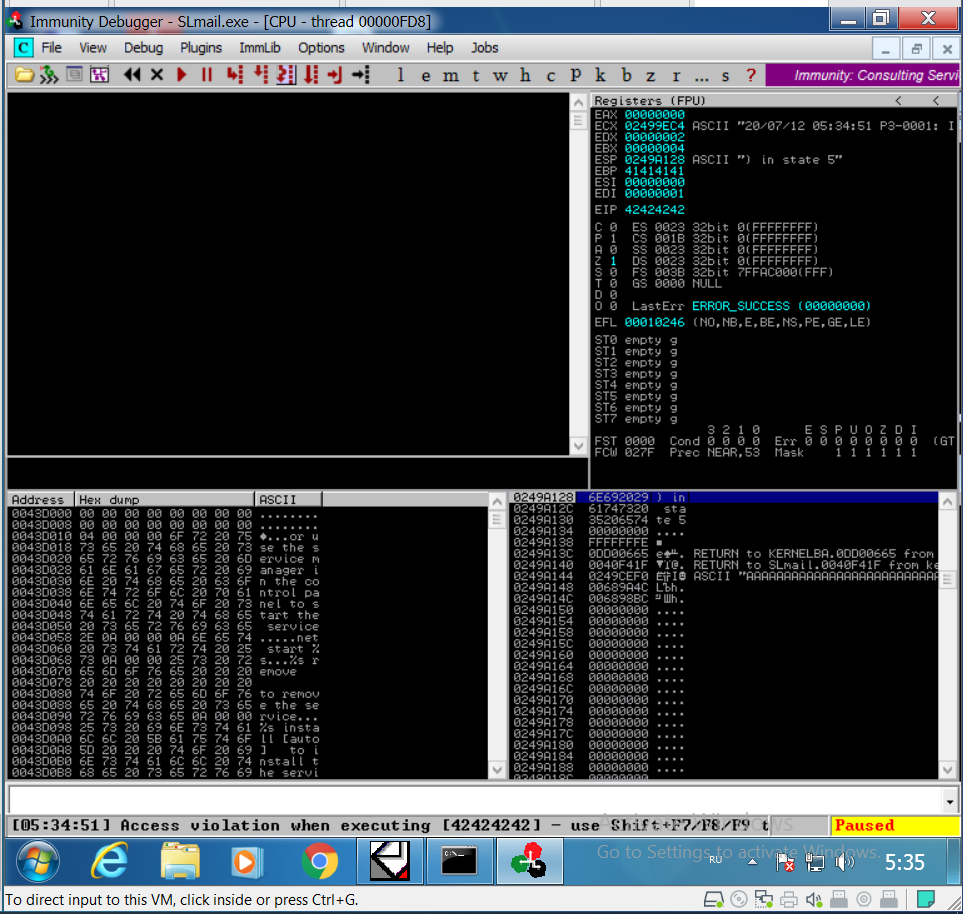The width and height of the screenshot is (963, 914).
Task: Restart the program with the rewind icon
Action: coord(132,75)
